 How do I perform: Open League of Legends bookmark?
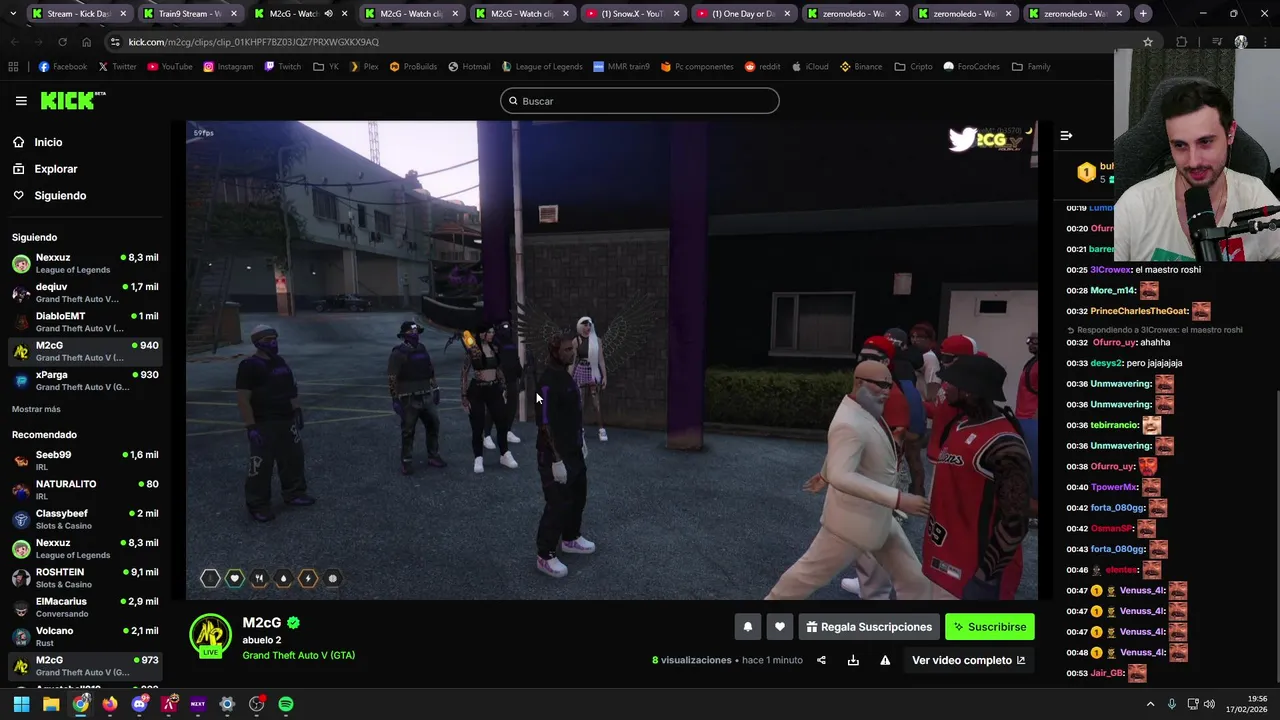[541, 67]
